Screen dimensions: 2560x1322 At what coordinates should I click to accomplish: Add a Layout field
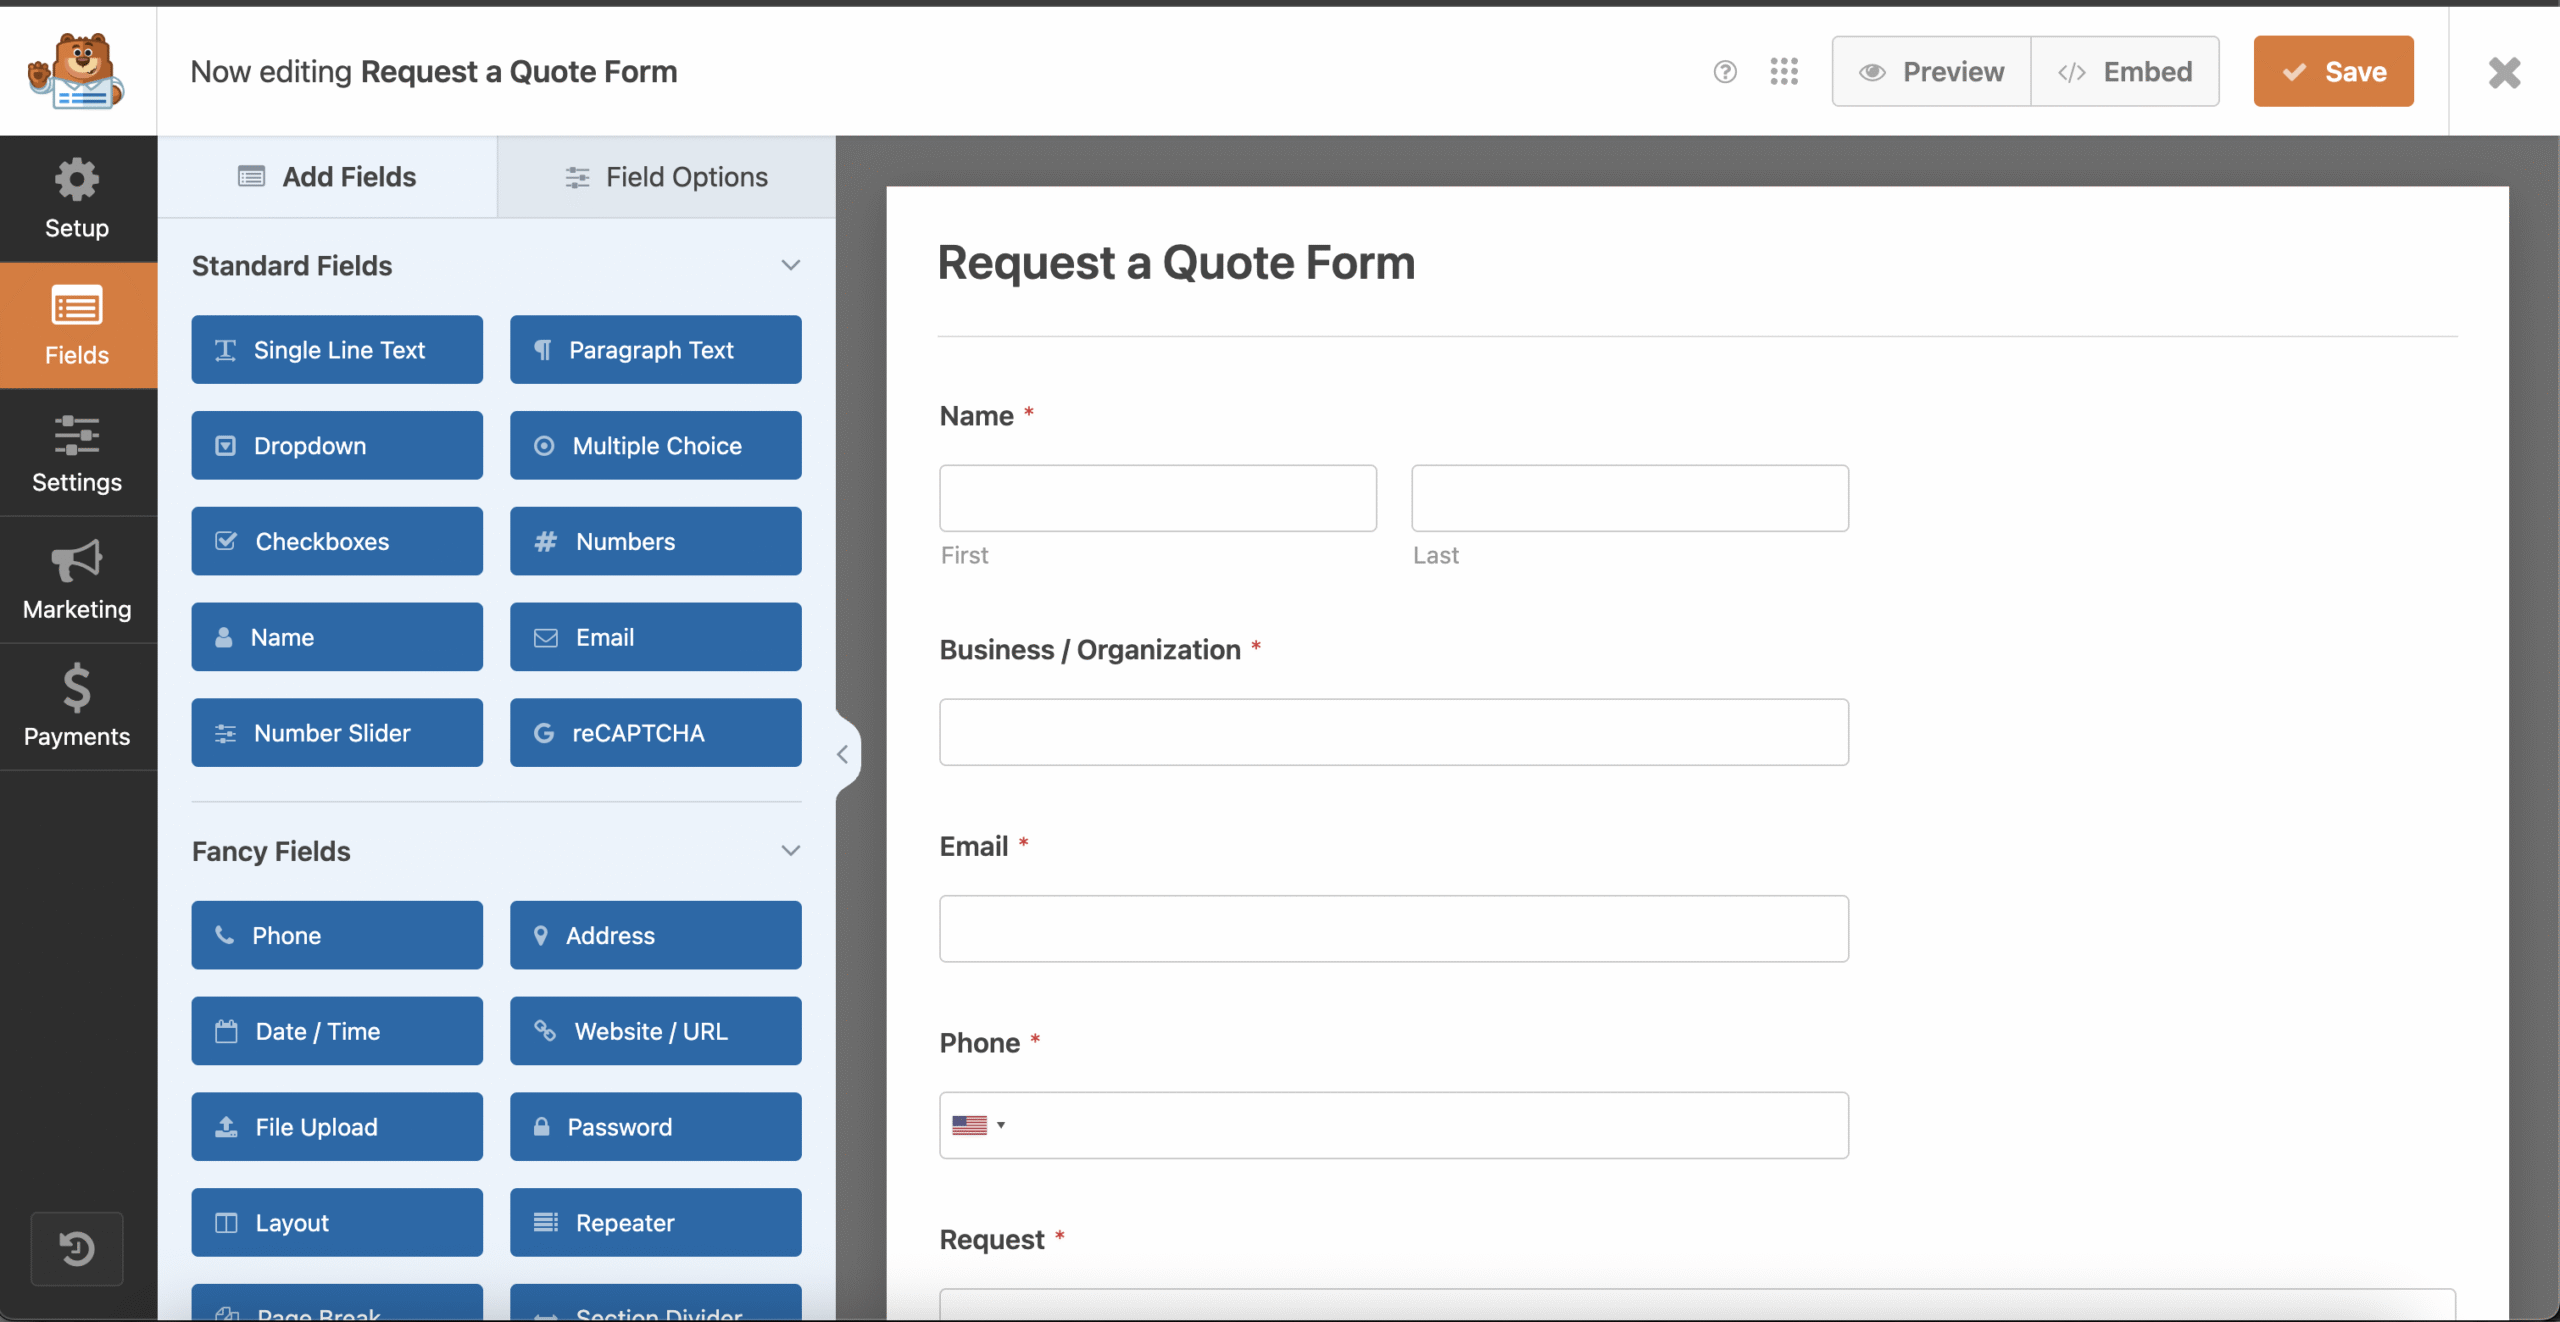pyautogui.click(x=337, y=1223)
